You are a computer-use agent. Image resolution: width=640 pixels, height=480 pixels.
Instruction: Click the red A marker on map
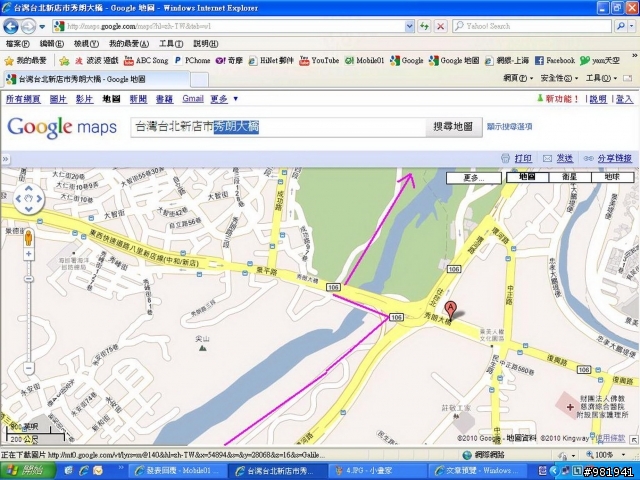[x=450, y=310]
